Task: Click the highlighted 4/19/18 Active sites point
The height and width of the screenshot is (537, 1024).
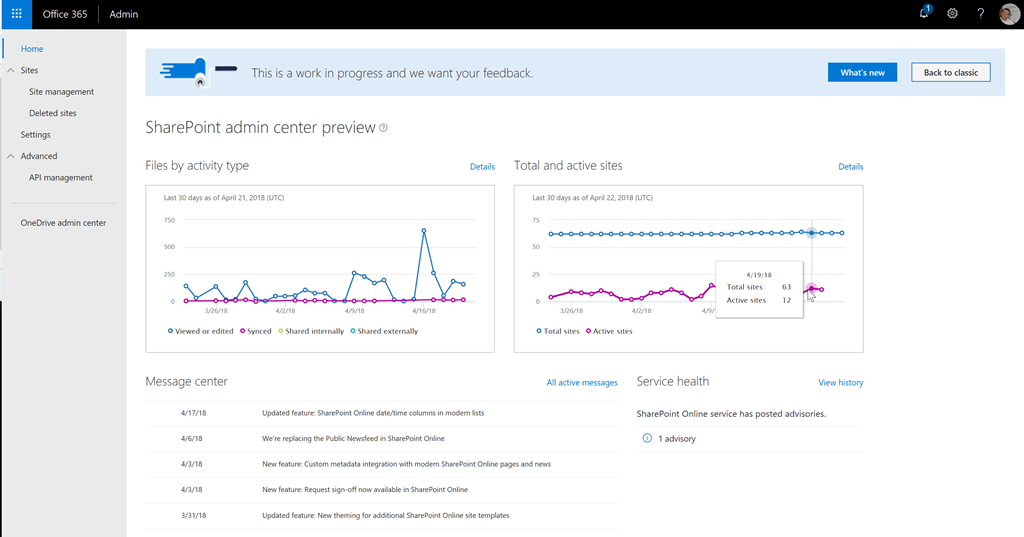Action: [811, 288]
